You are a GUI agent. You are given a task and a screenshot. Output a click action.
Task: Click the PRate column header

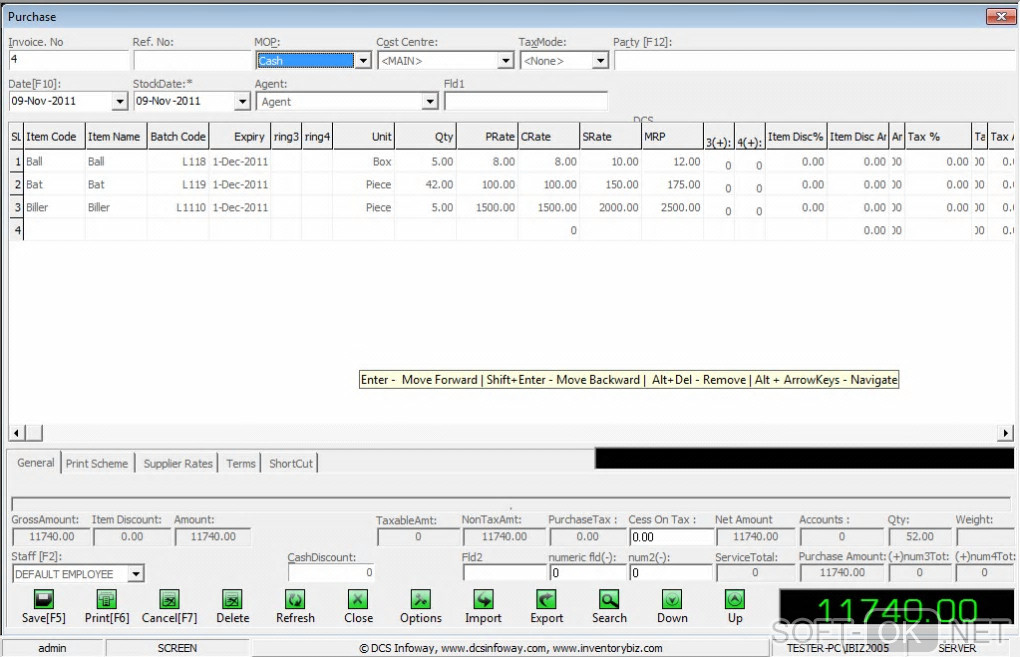coord(487,137)
